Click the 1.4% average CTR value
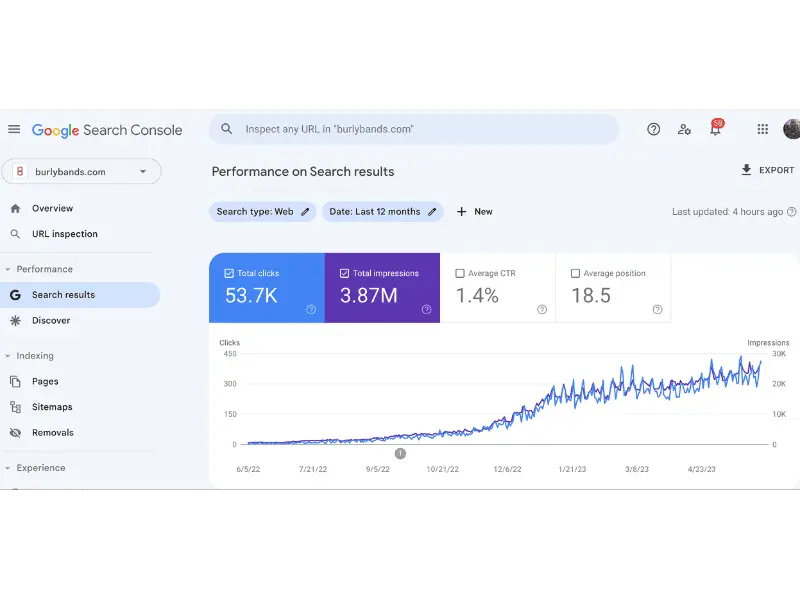The image size is (800, 600). tap(477, 295)
